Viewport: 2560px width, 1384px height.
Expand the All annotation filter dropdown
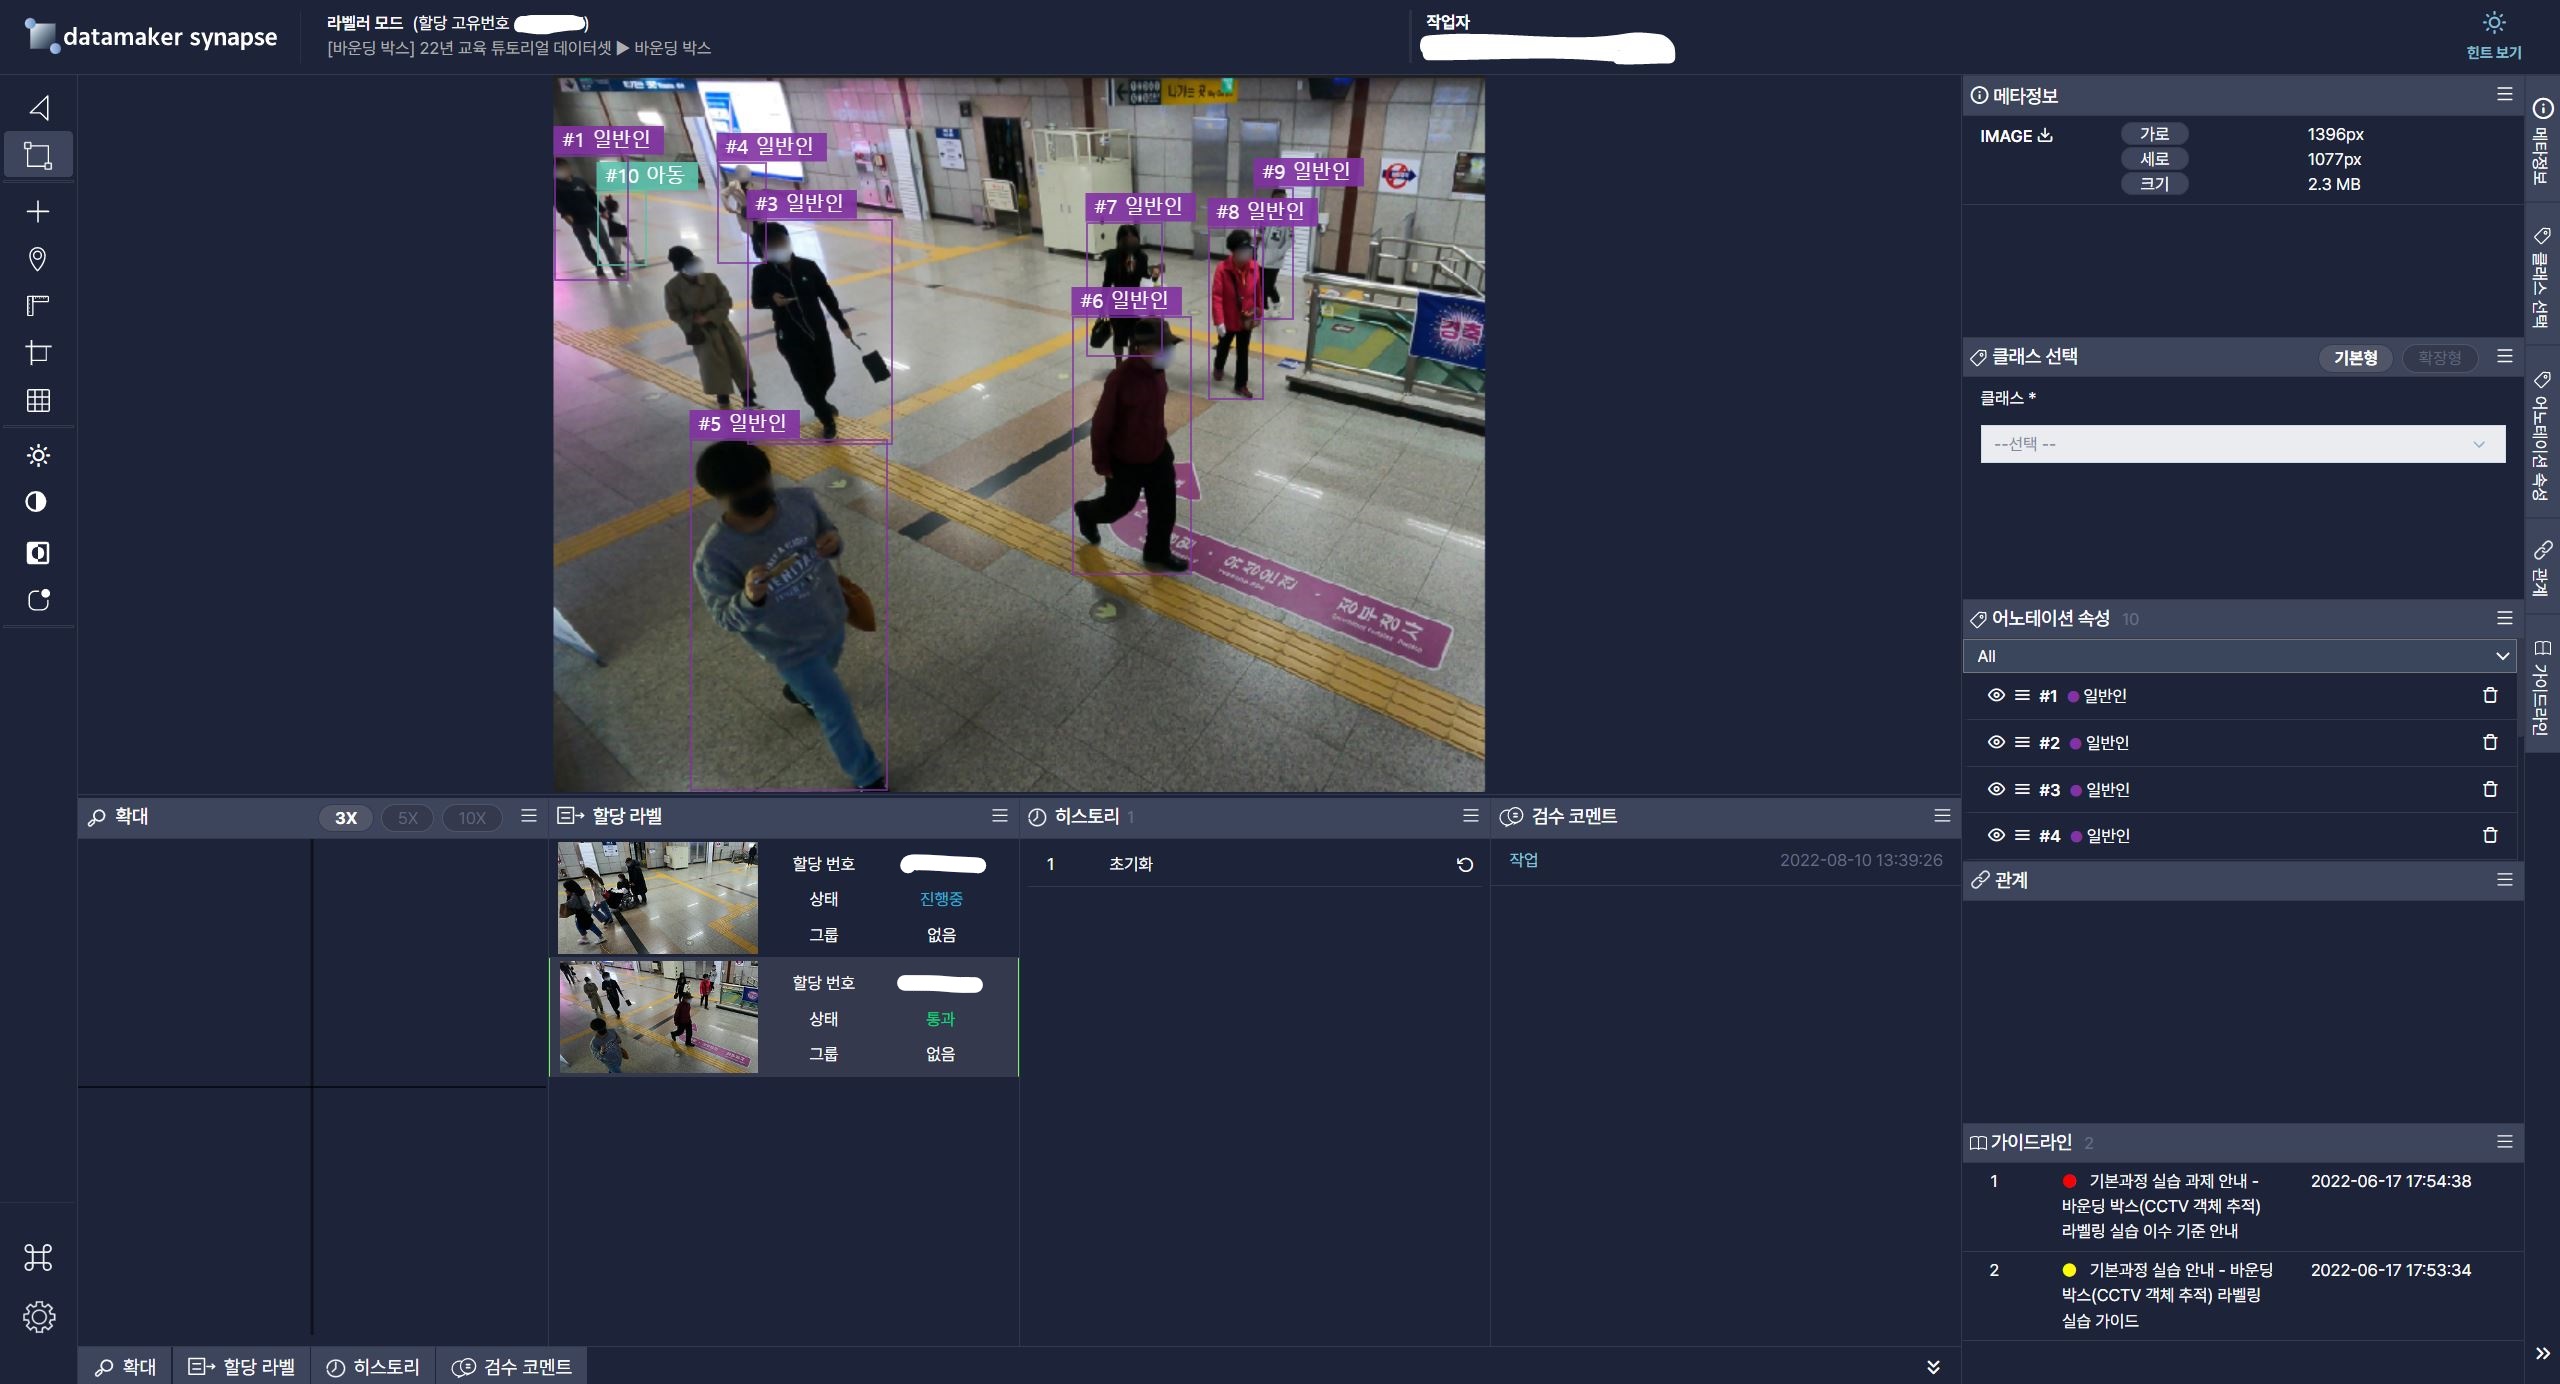point(2242,656)
